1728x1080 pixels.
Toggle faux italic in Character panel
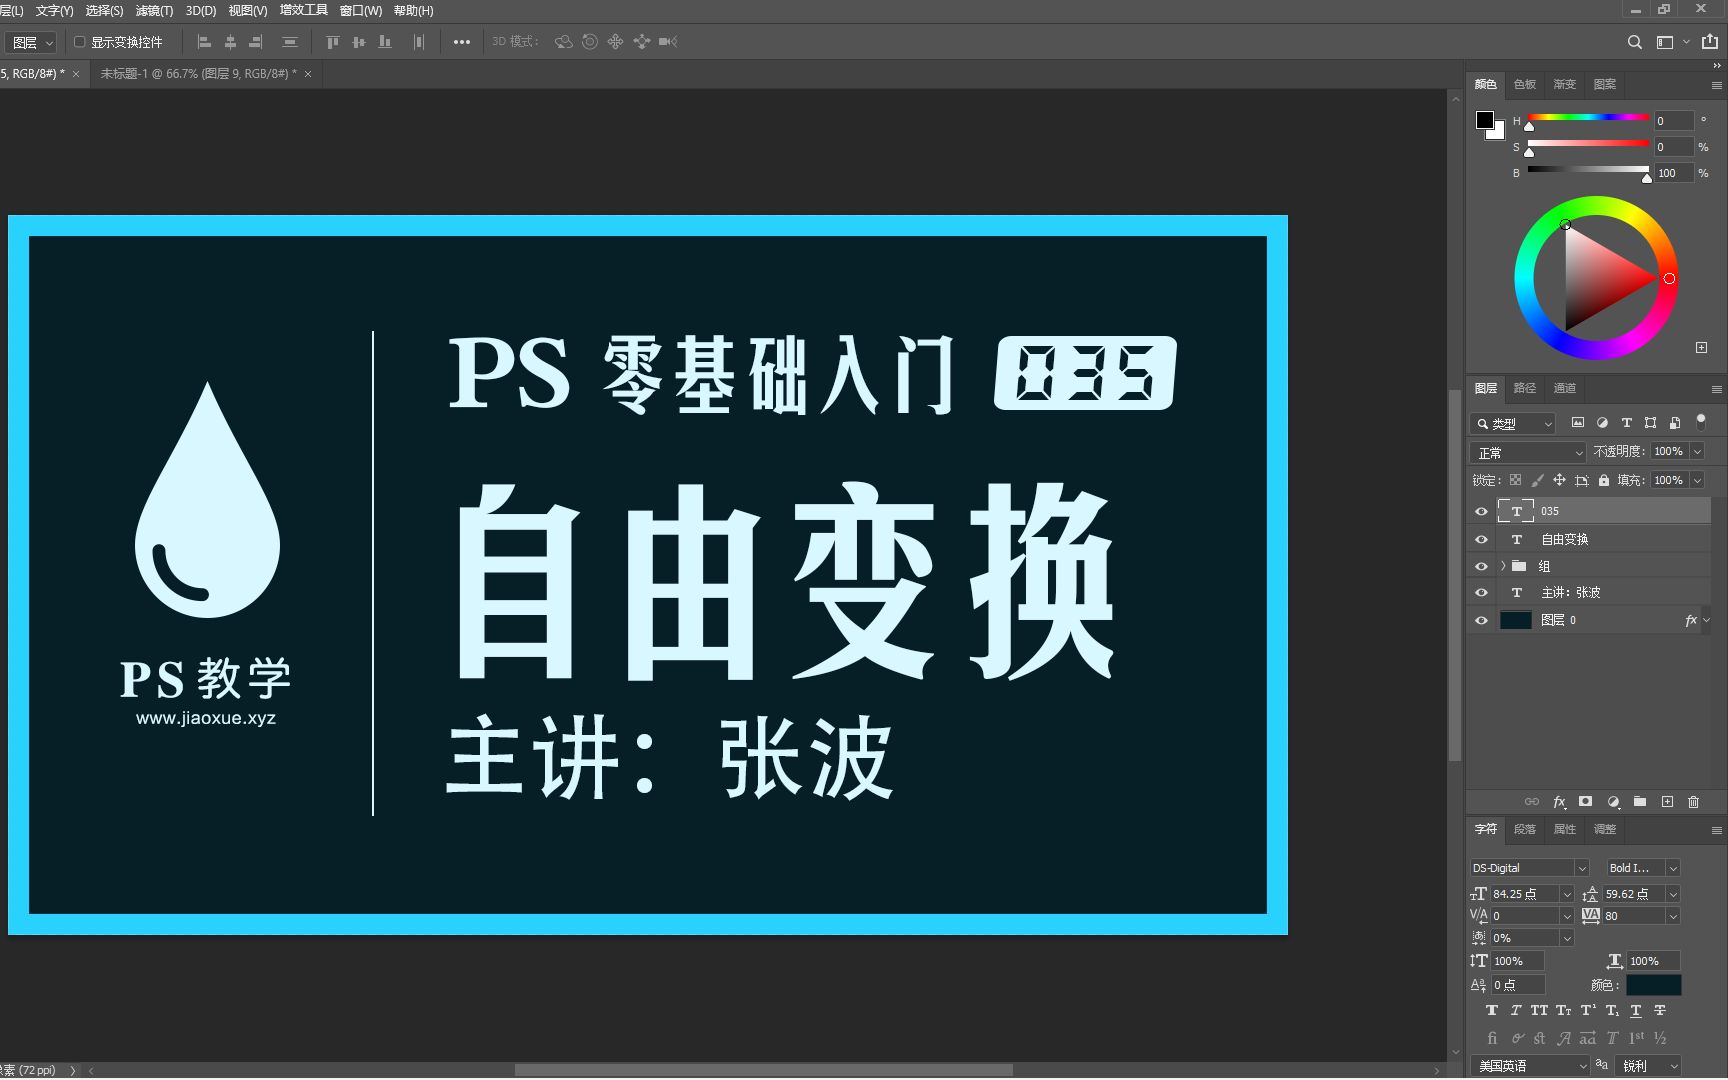pos(1516,1011)
